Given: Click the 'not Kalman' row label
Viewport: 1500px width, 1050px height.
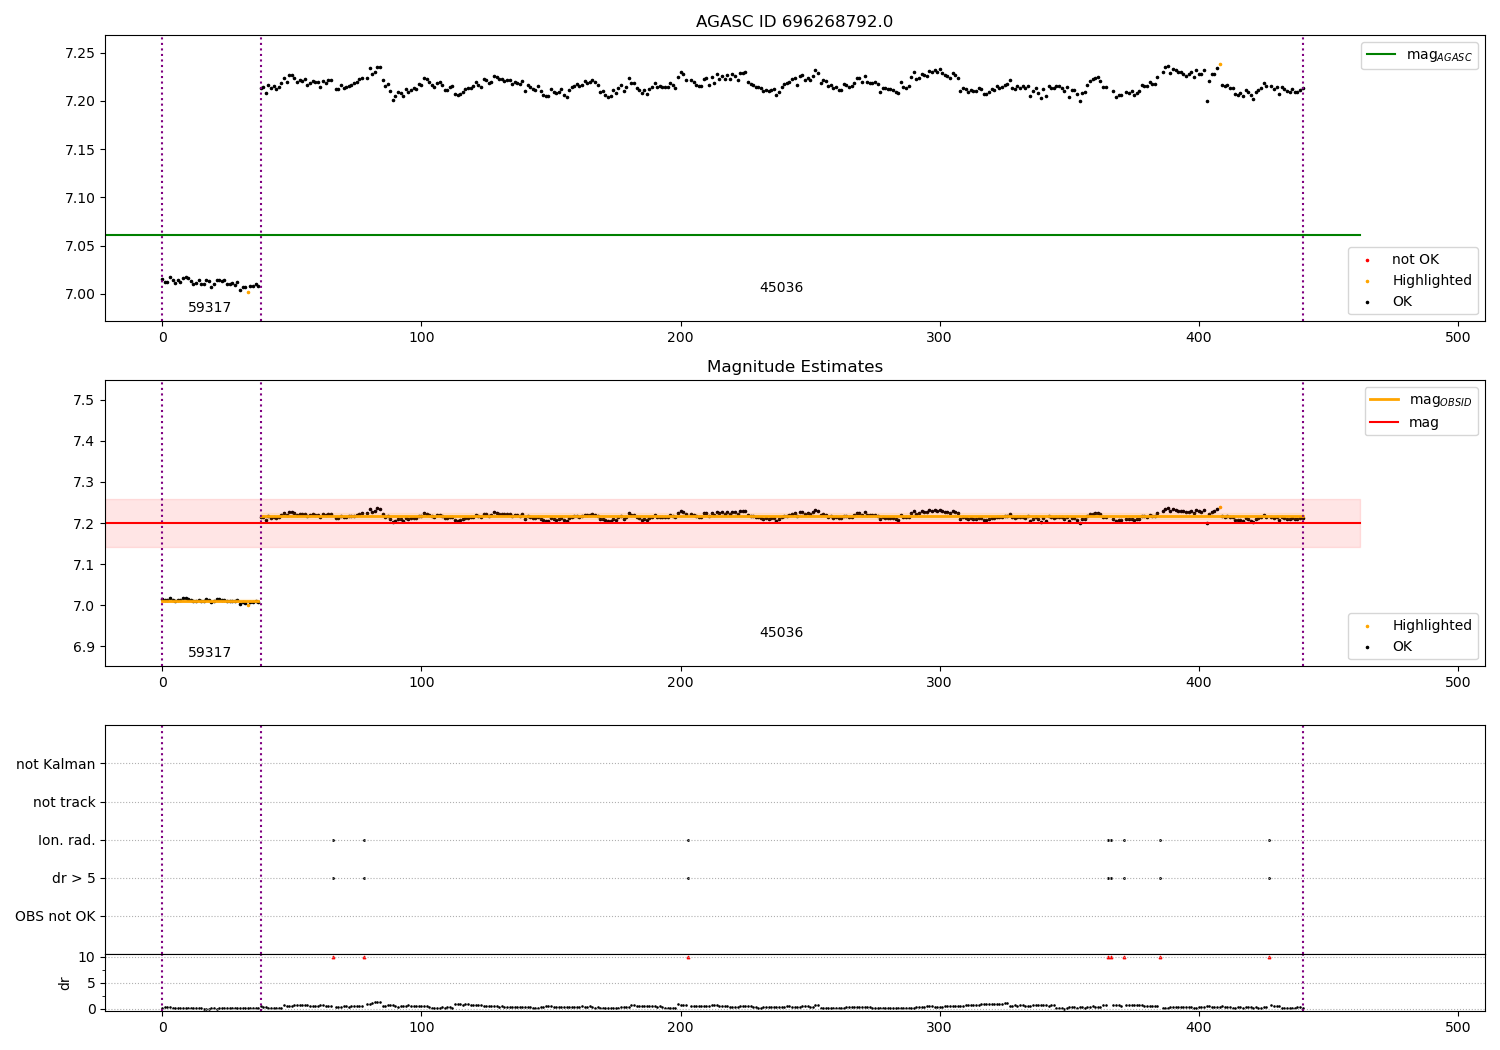Looking at the screenshot, I should click(56, 764).
